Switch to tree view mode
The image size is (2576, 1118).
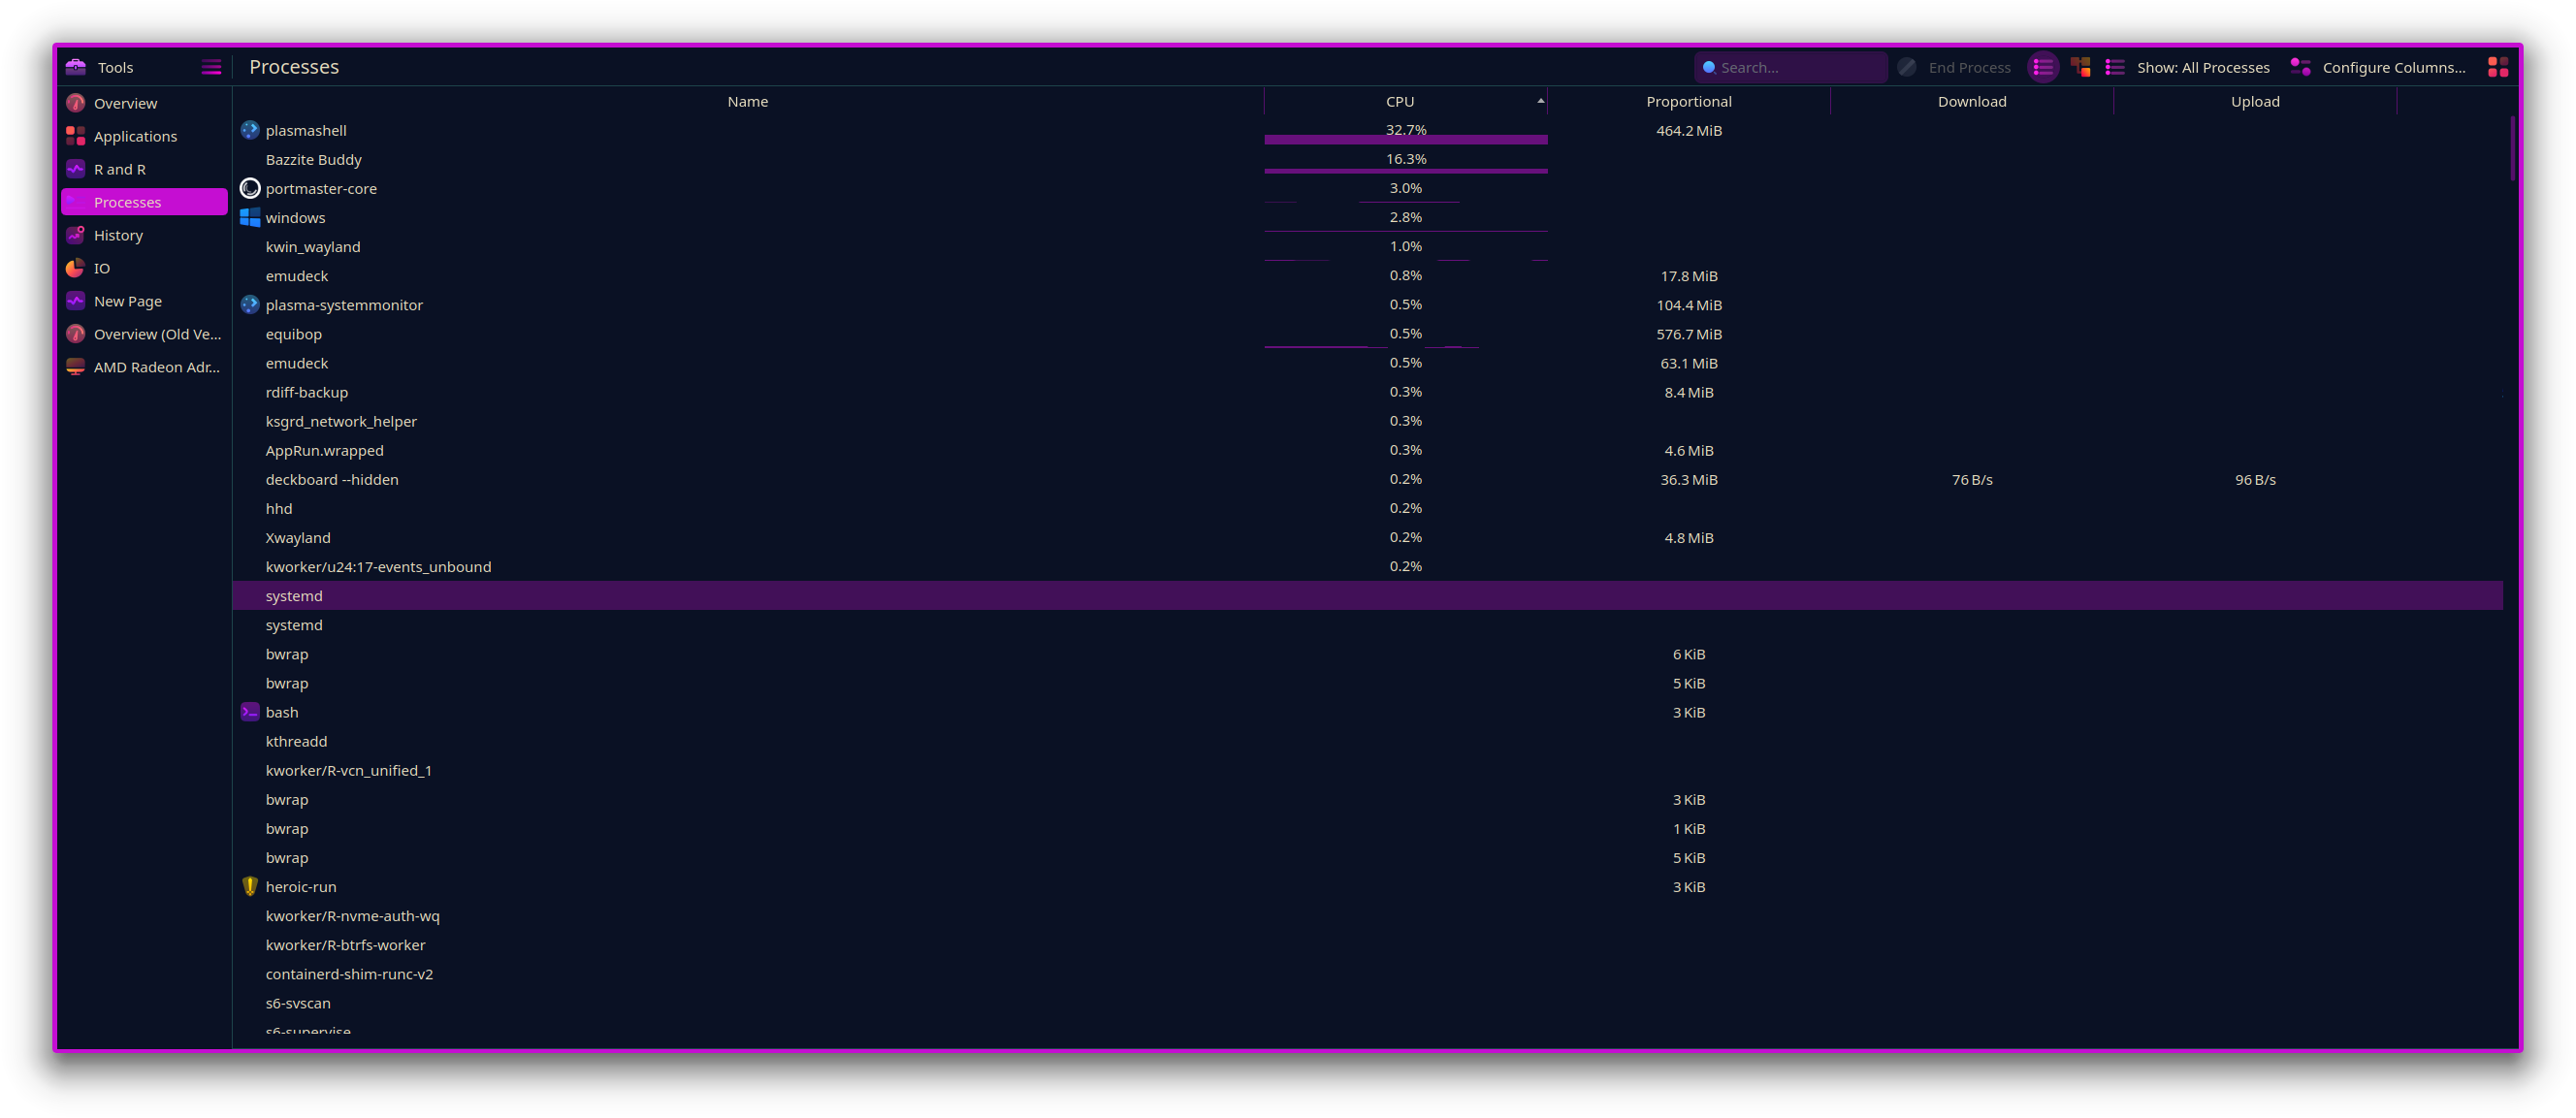coord(2081,67)
